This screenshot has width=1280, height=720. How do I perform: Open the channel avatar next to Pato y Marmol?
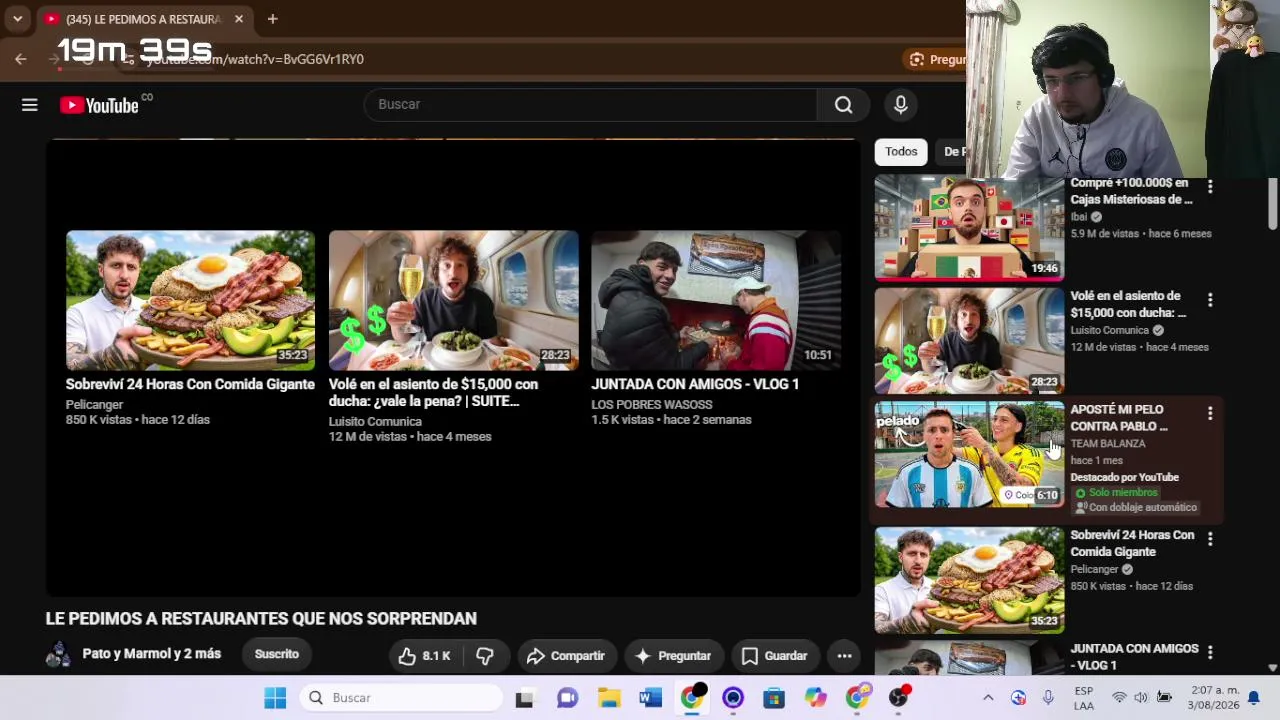pos(59,654)
